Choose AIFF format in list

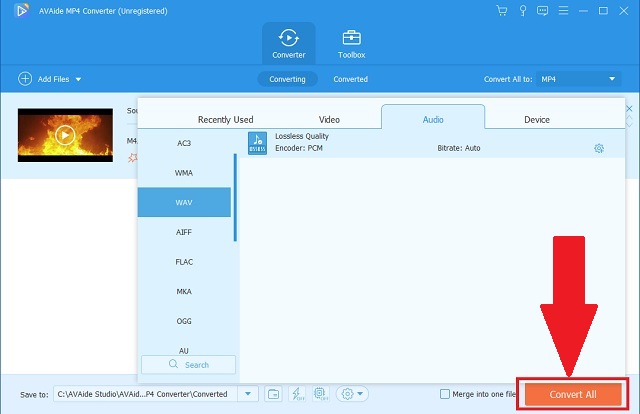[184, 232]
